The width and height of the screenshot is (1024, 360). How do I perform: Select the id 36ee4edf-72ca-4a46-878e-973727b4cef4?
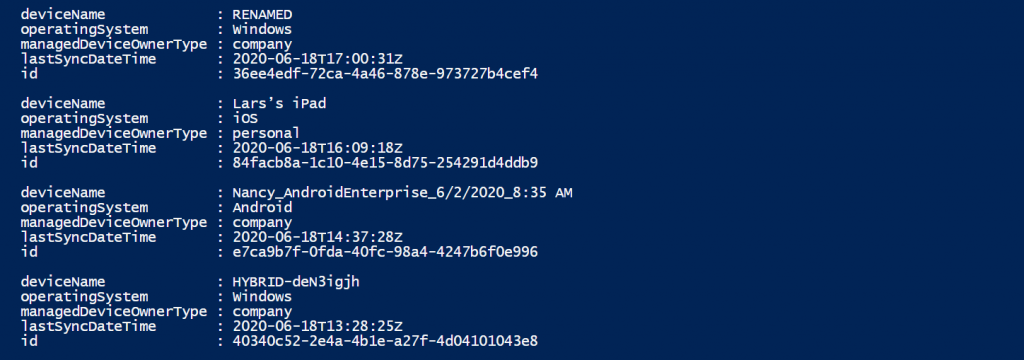[385, 74]
